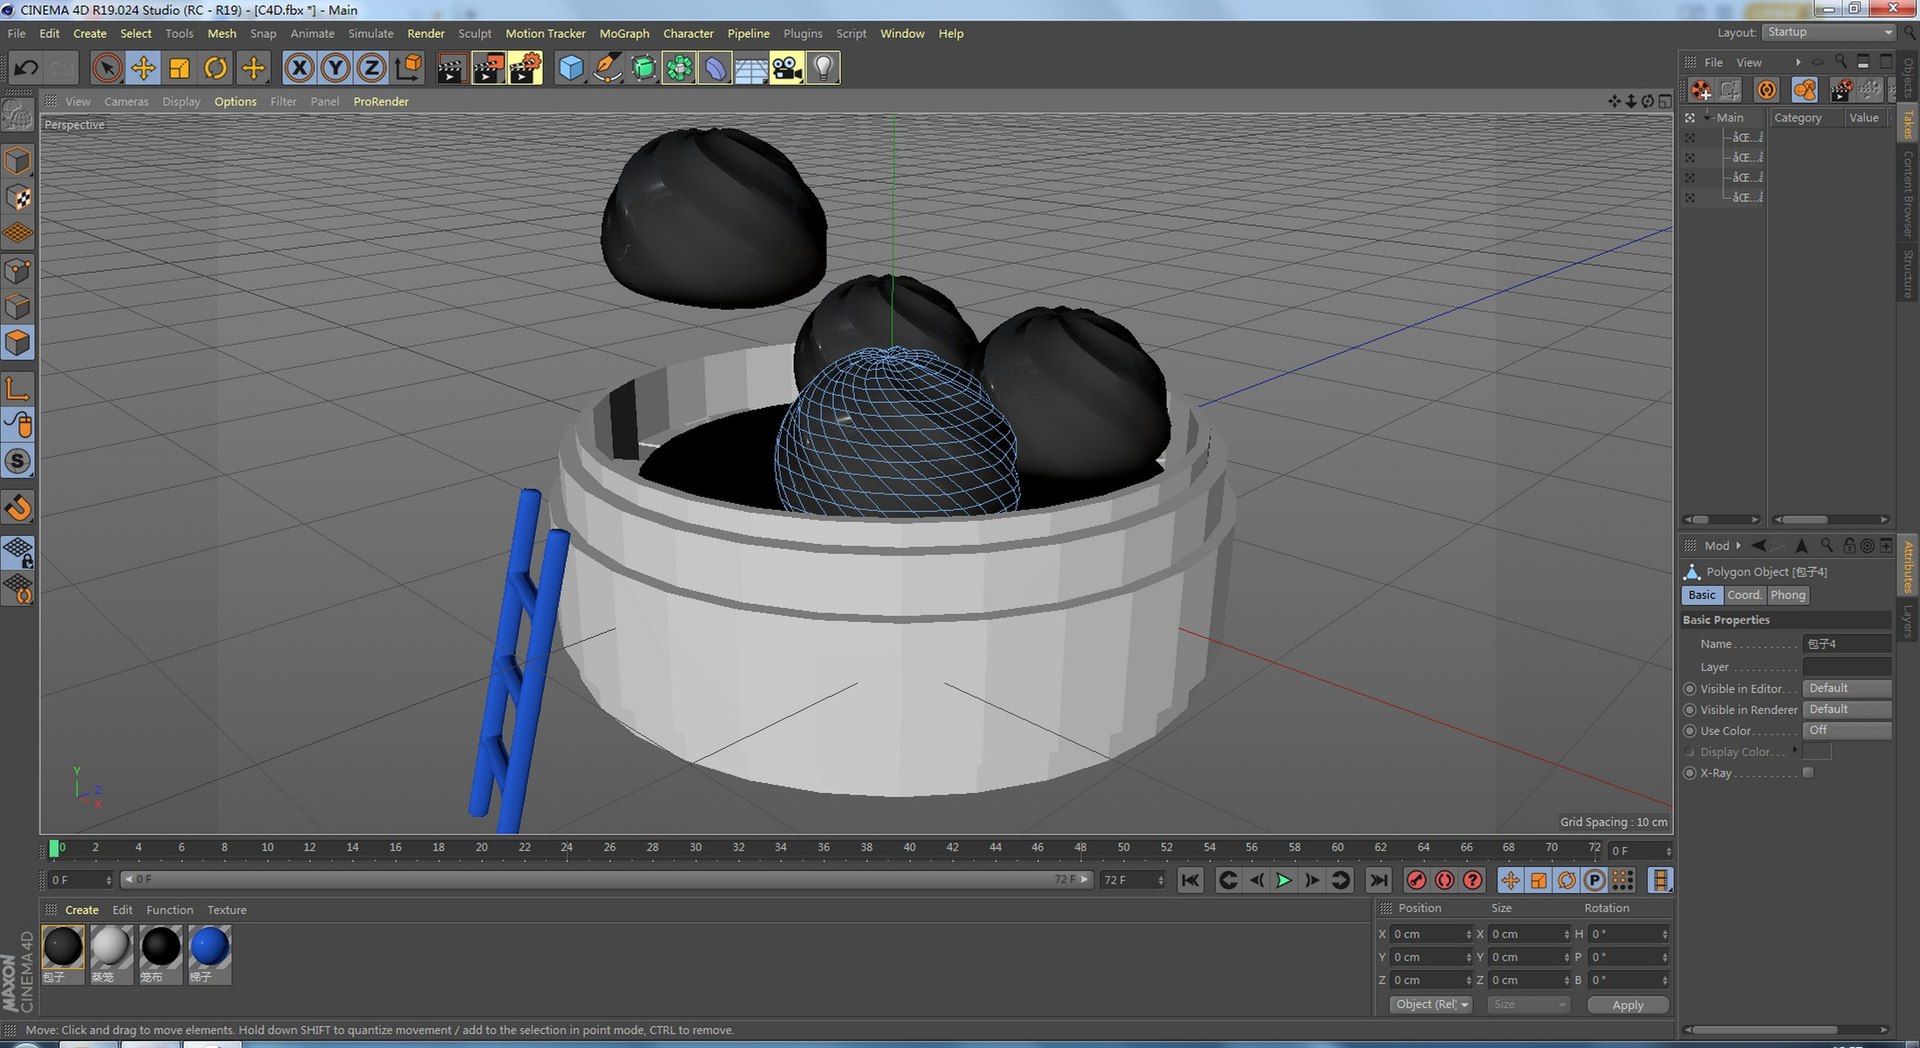Render the active view clapperboard

point(451,68)
